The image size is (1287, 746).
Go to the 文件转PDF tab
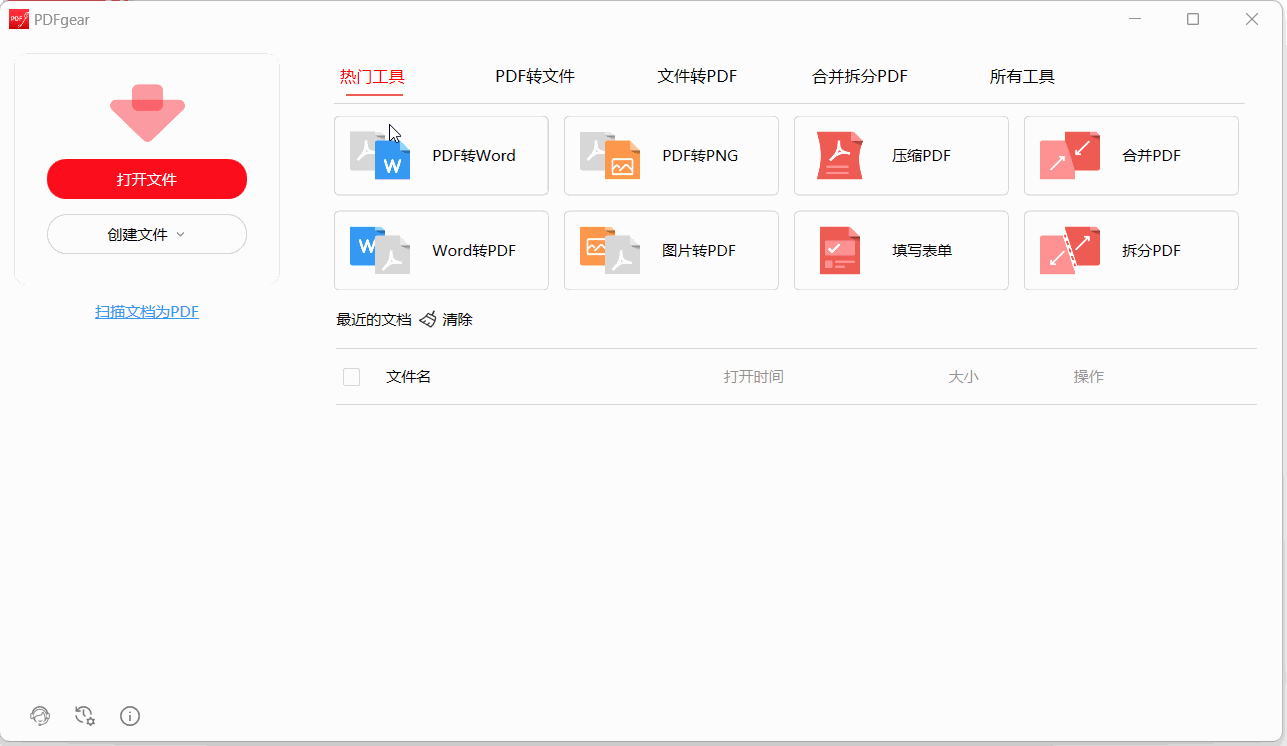click(x=697, y=77)
